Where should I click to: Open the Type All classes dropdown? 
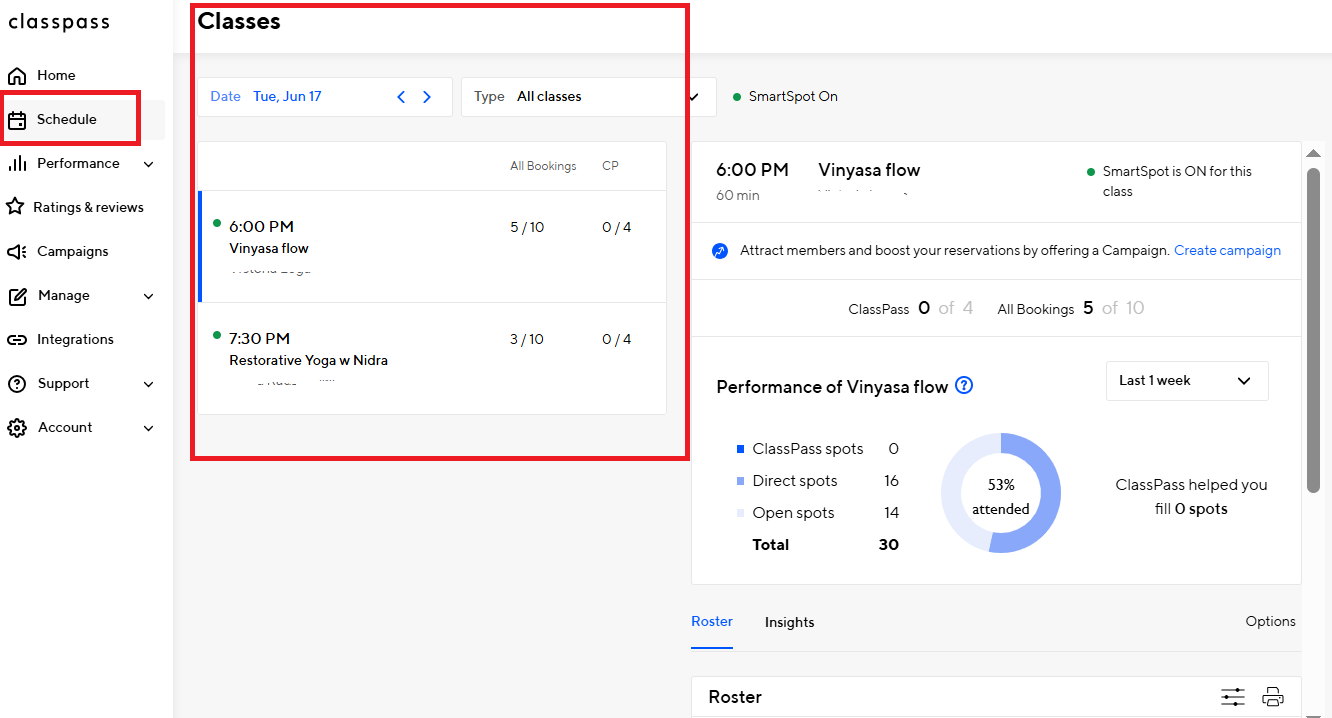tap(588, 97)
